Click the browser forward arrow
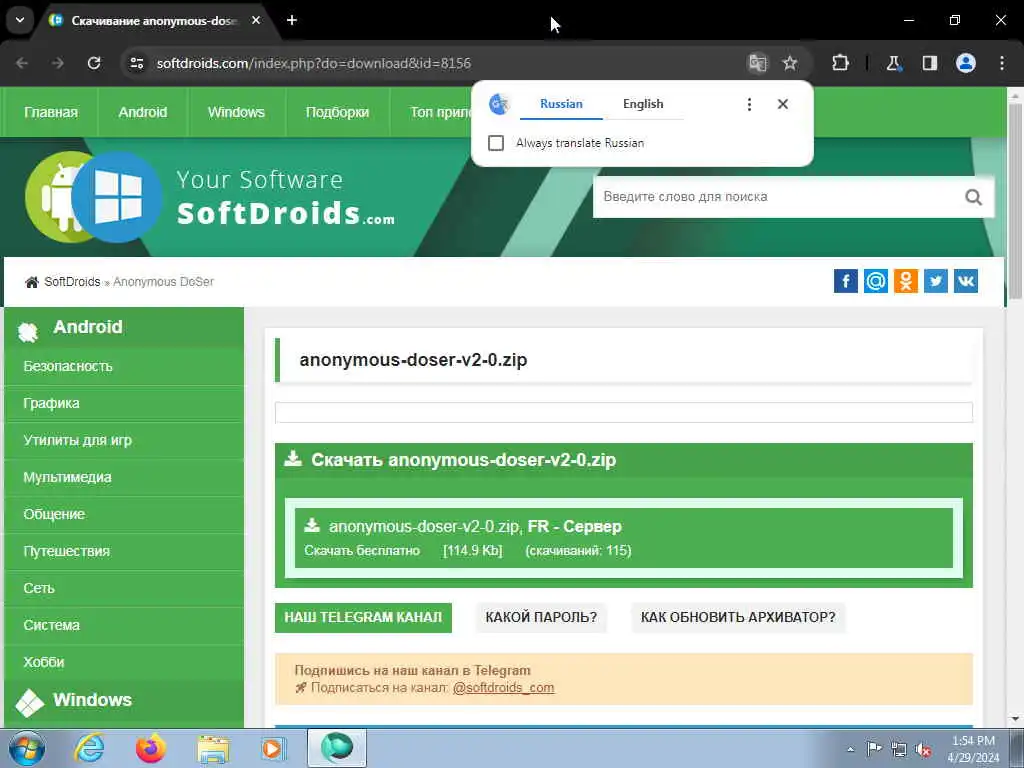Image resolution: width=1024 pixels, height=768 pixels. pos(58,63)
